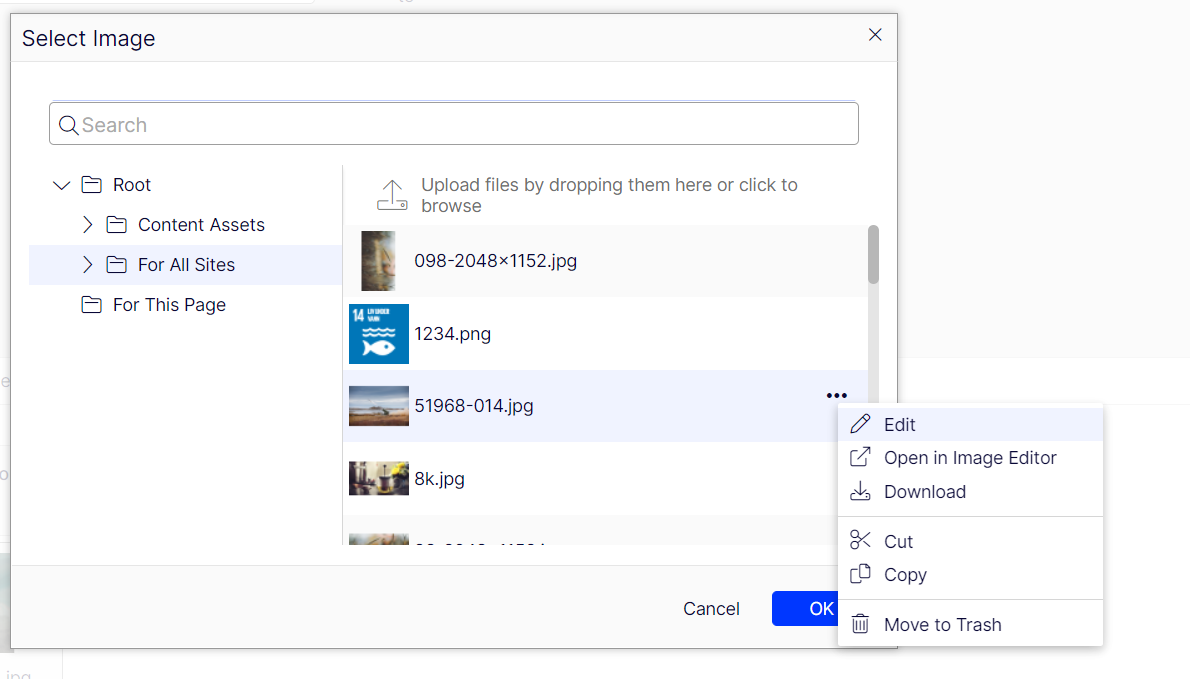
Task: Click the trash can icon
Action: [x=860, y=624]
